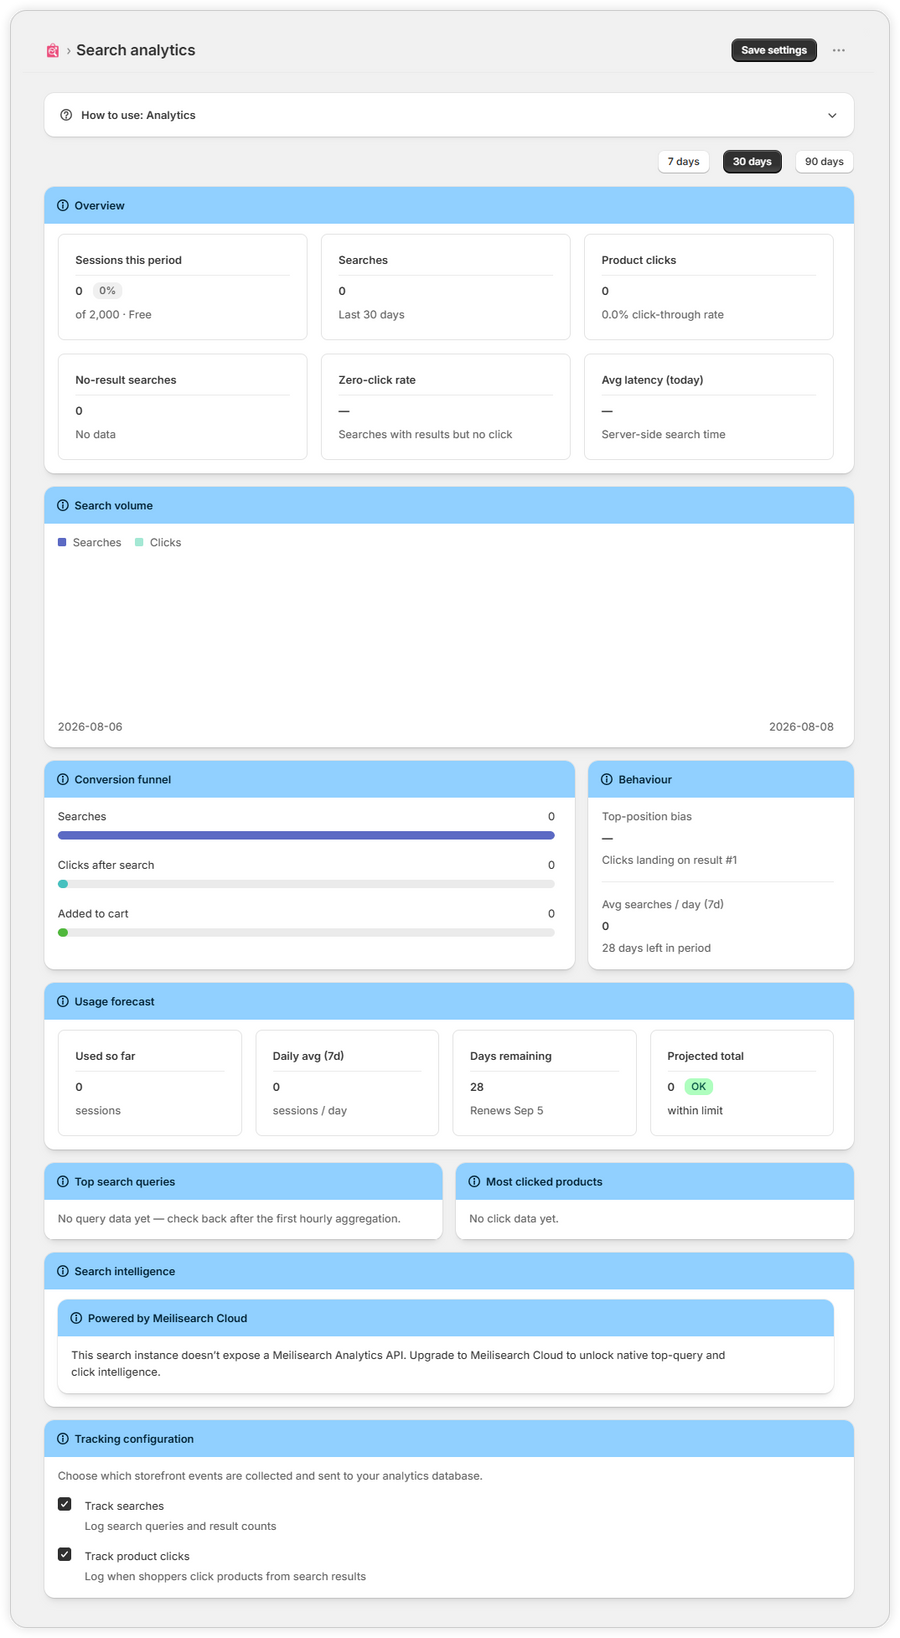The height and width of the screenshot is (1638, 900).
Task: Click the info icon next to Tracking configuration
Action: 63,1439
